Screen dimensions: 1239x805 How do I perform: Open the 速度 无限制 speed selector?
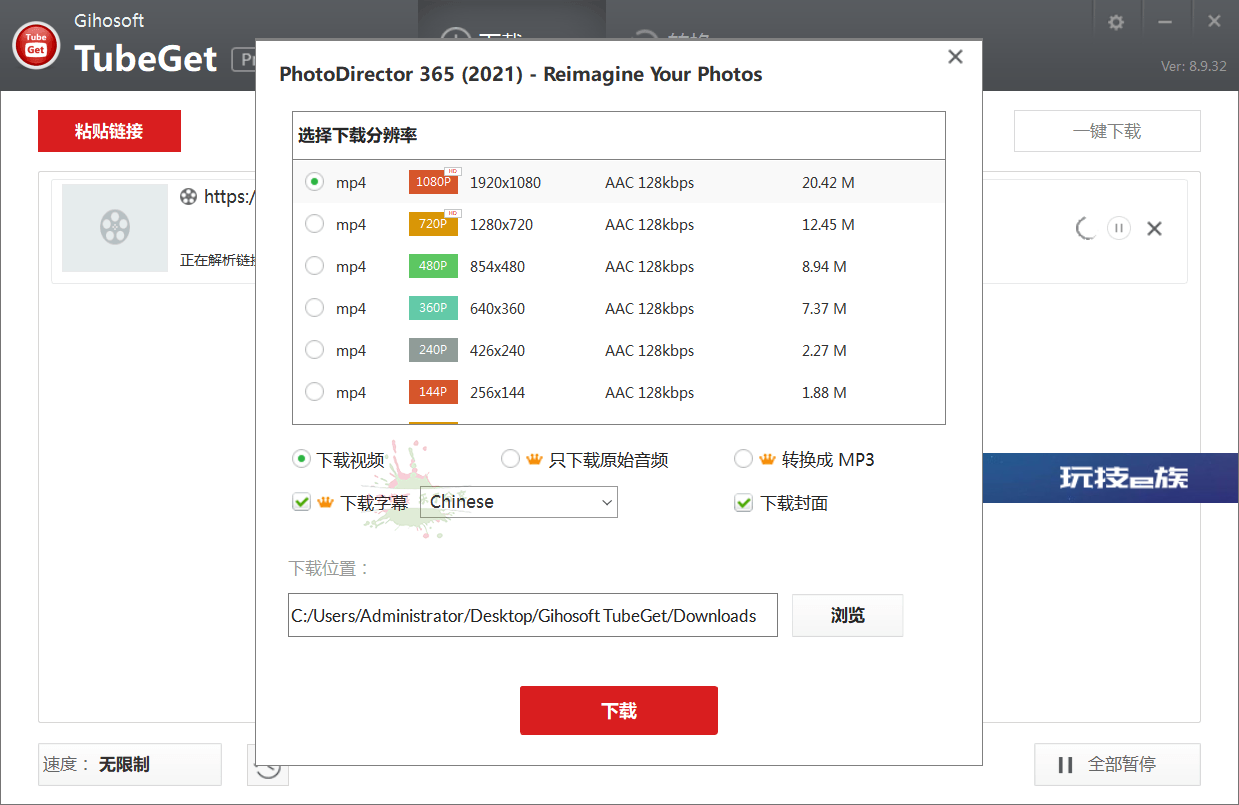(x=130, y=765)
